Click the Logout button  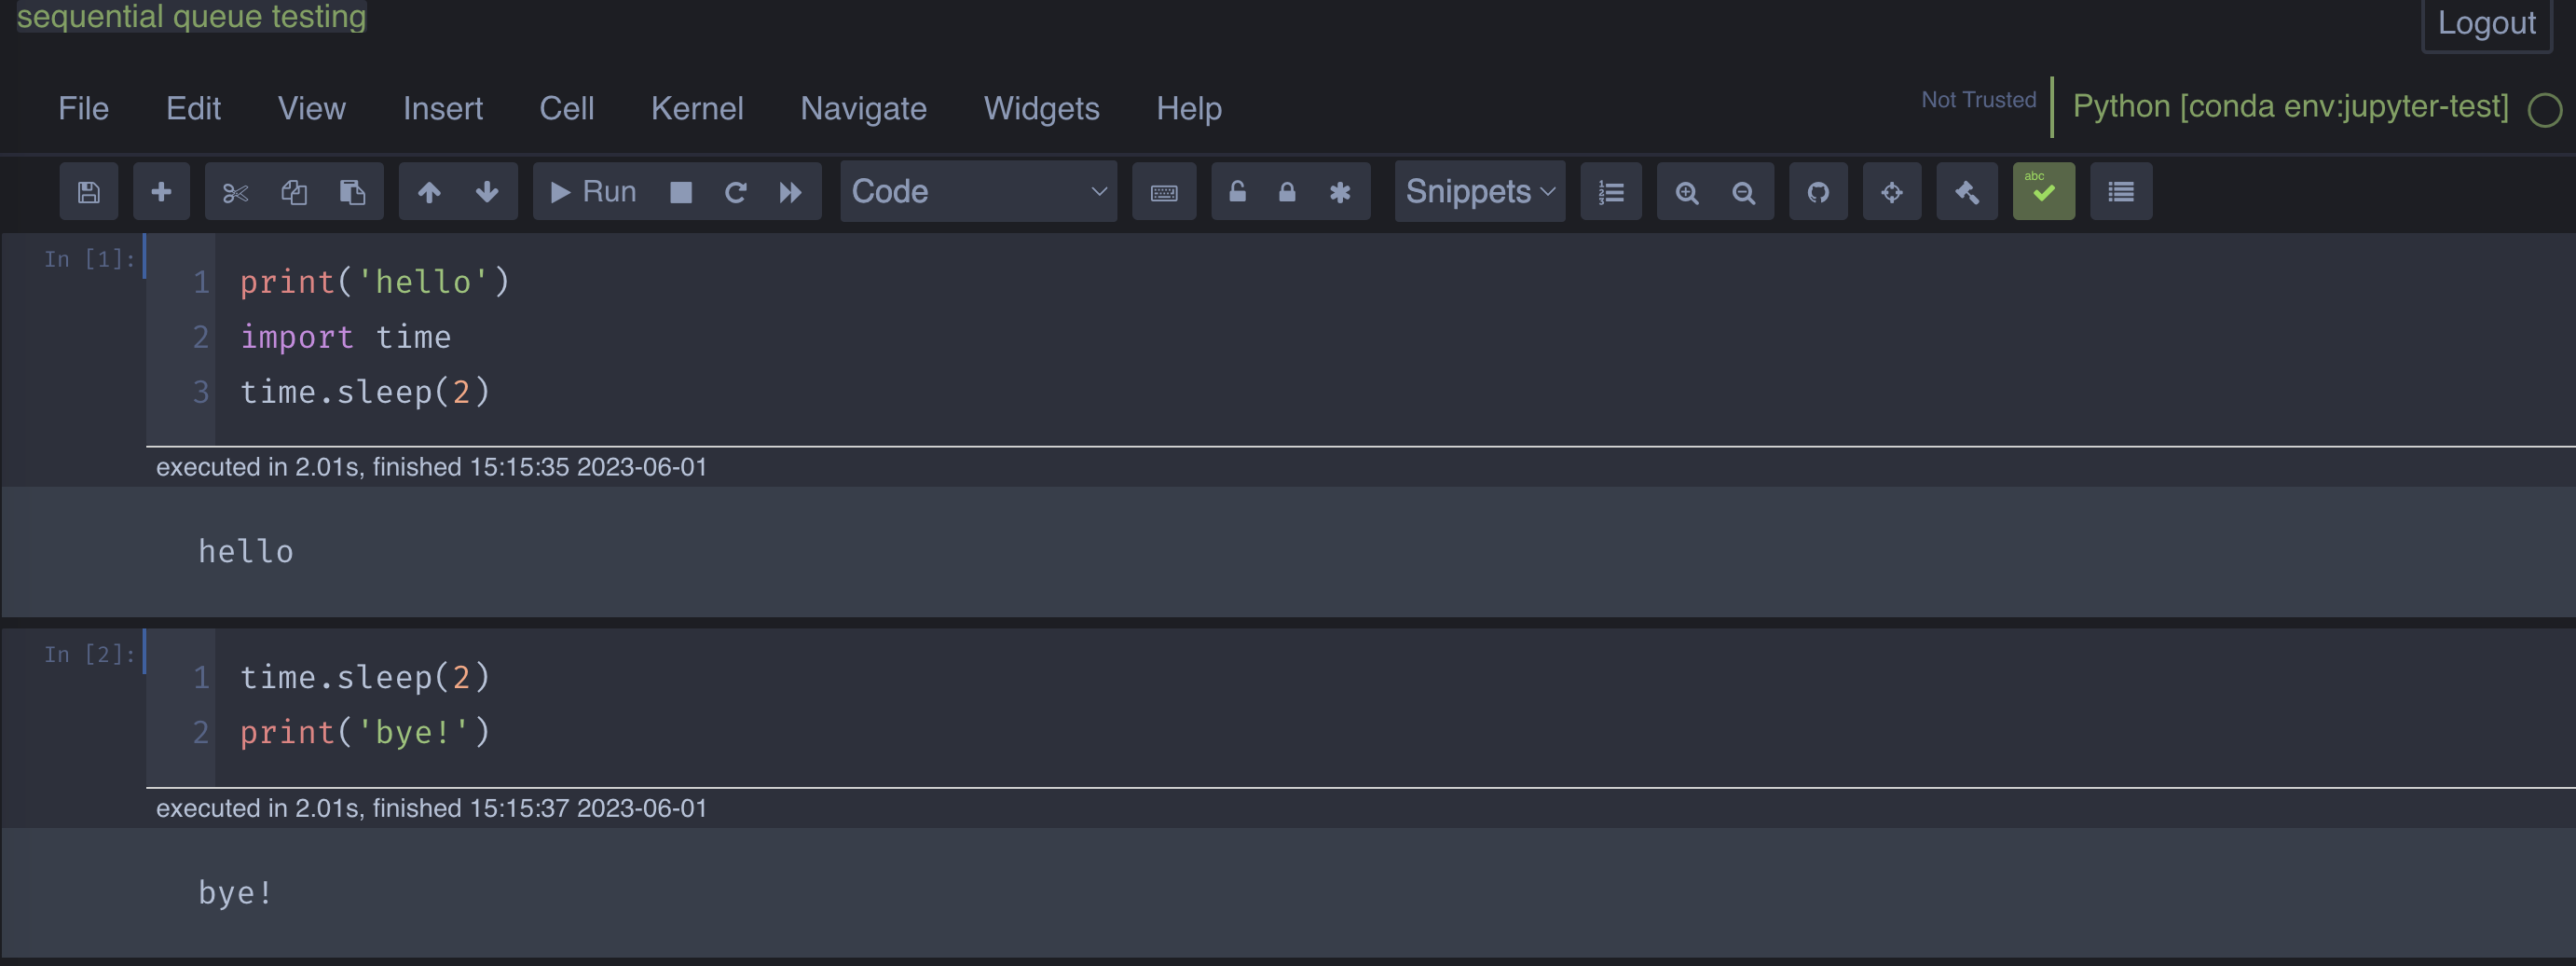2486,23
